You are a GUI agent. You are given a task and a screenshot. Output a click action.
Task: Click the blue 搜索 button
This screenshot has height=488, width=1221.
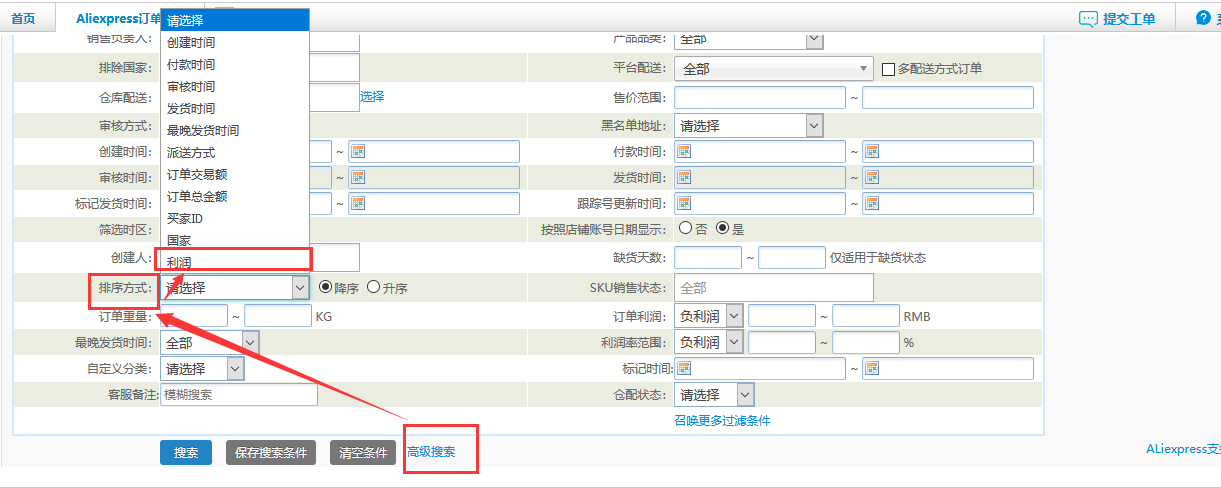click(x=186, y=452)
